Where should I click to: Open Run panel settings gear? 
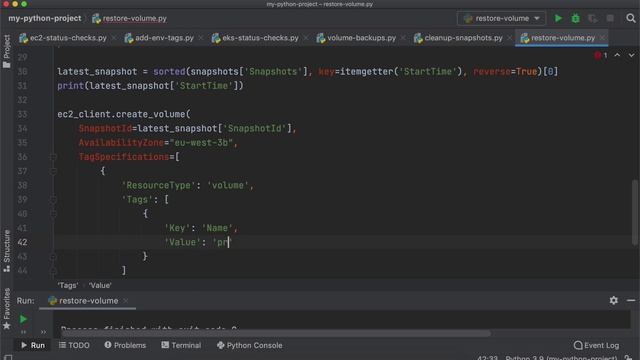pos(613,300)
